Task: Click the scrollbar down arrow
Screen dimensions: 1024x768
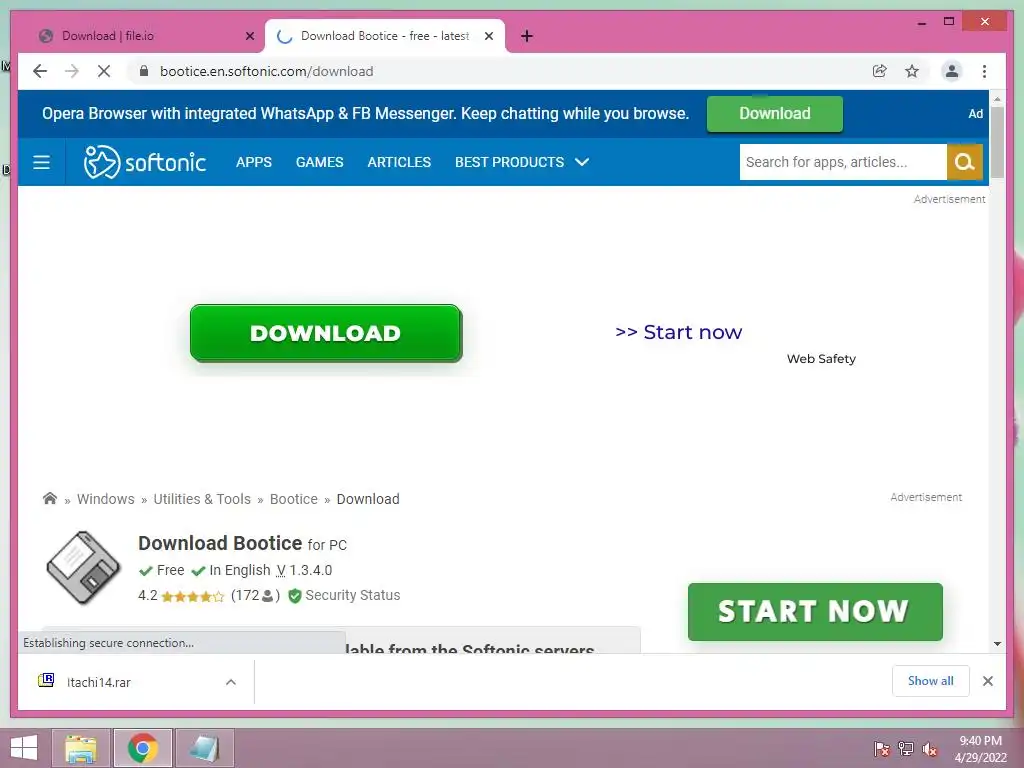Action: tap(997, 644)
